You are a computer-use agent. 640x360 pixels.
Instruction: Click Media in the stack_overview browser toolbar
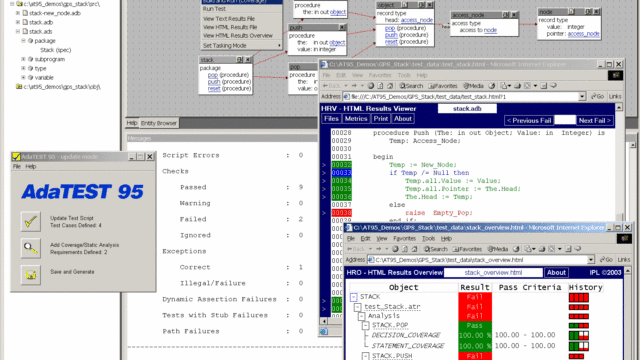pos(498,249)
